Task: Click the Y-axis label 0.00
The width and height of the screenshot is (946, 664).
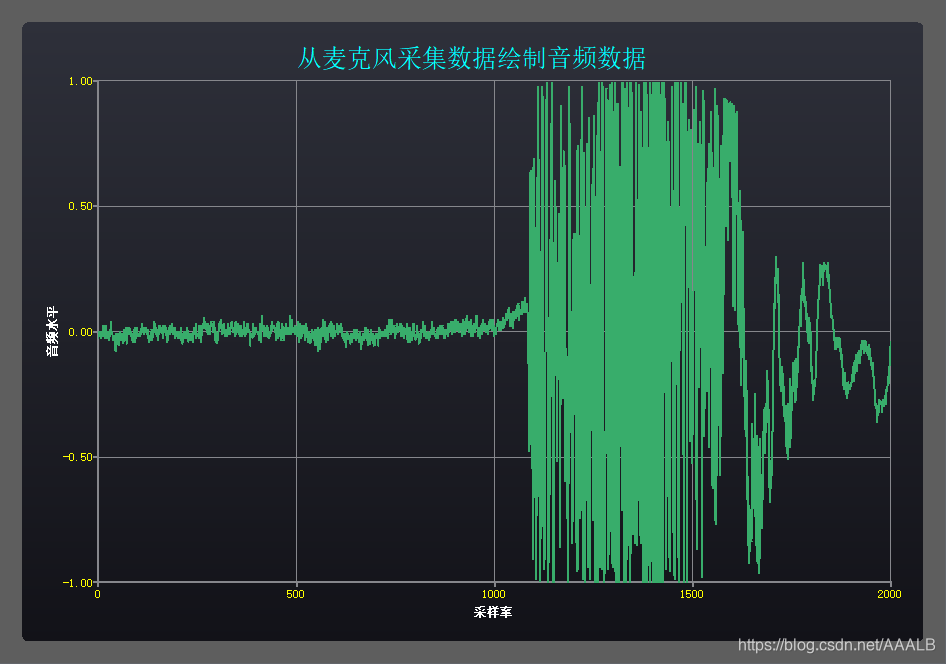Action: (80, 332)
